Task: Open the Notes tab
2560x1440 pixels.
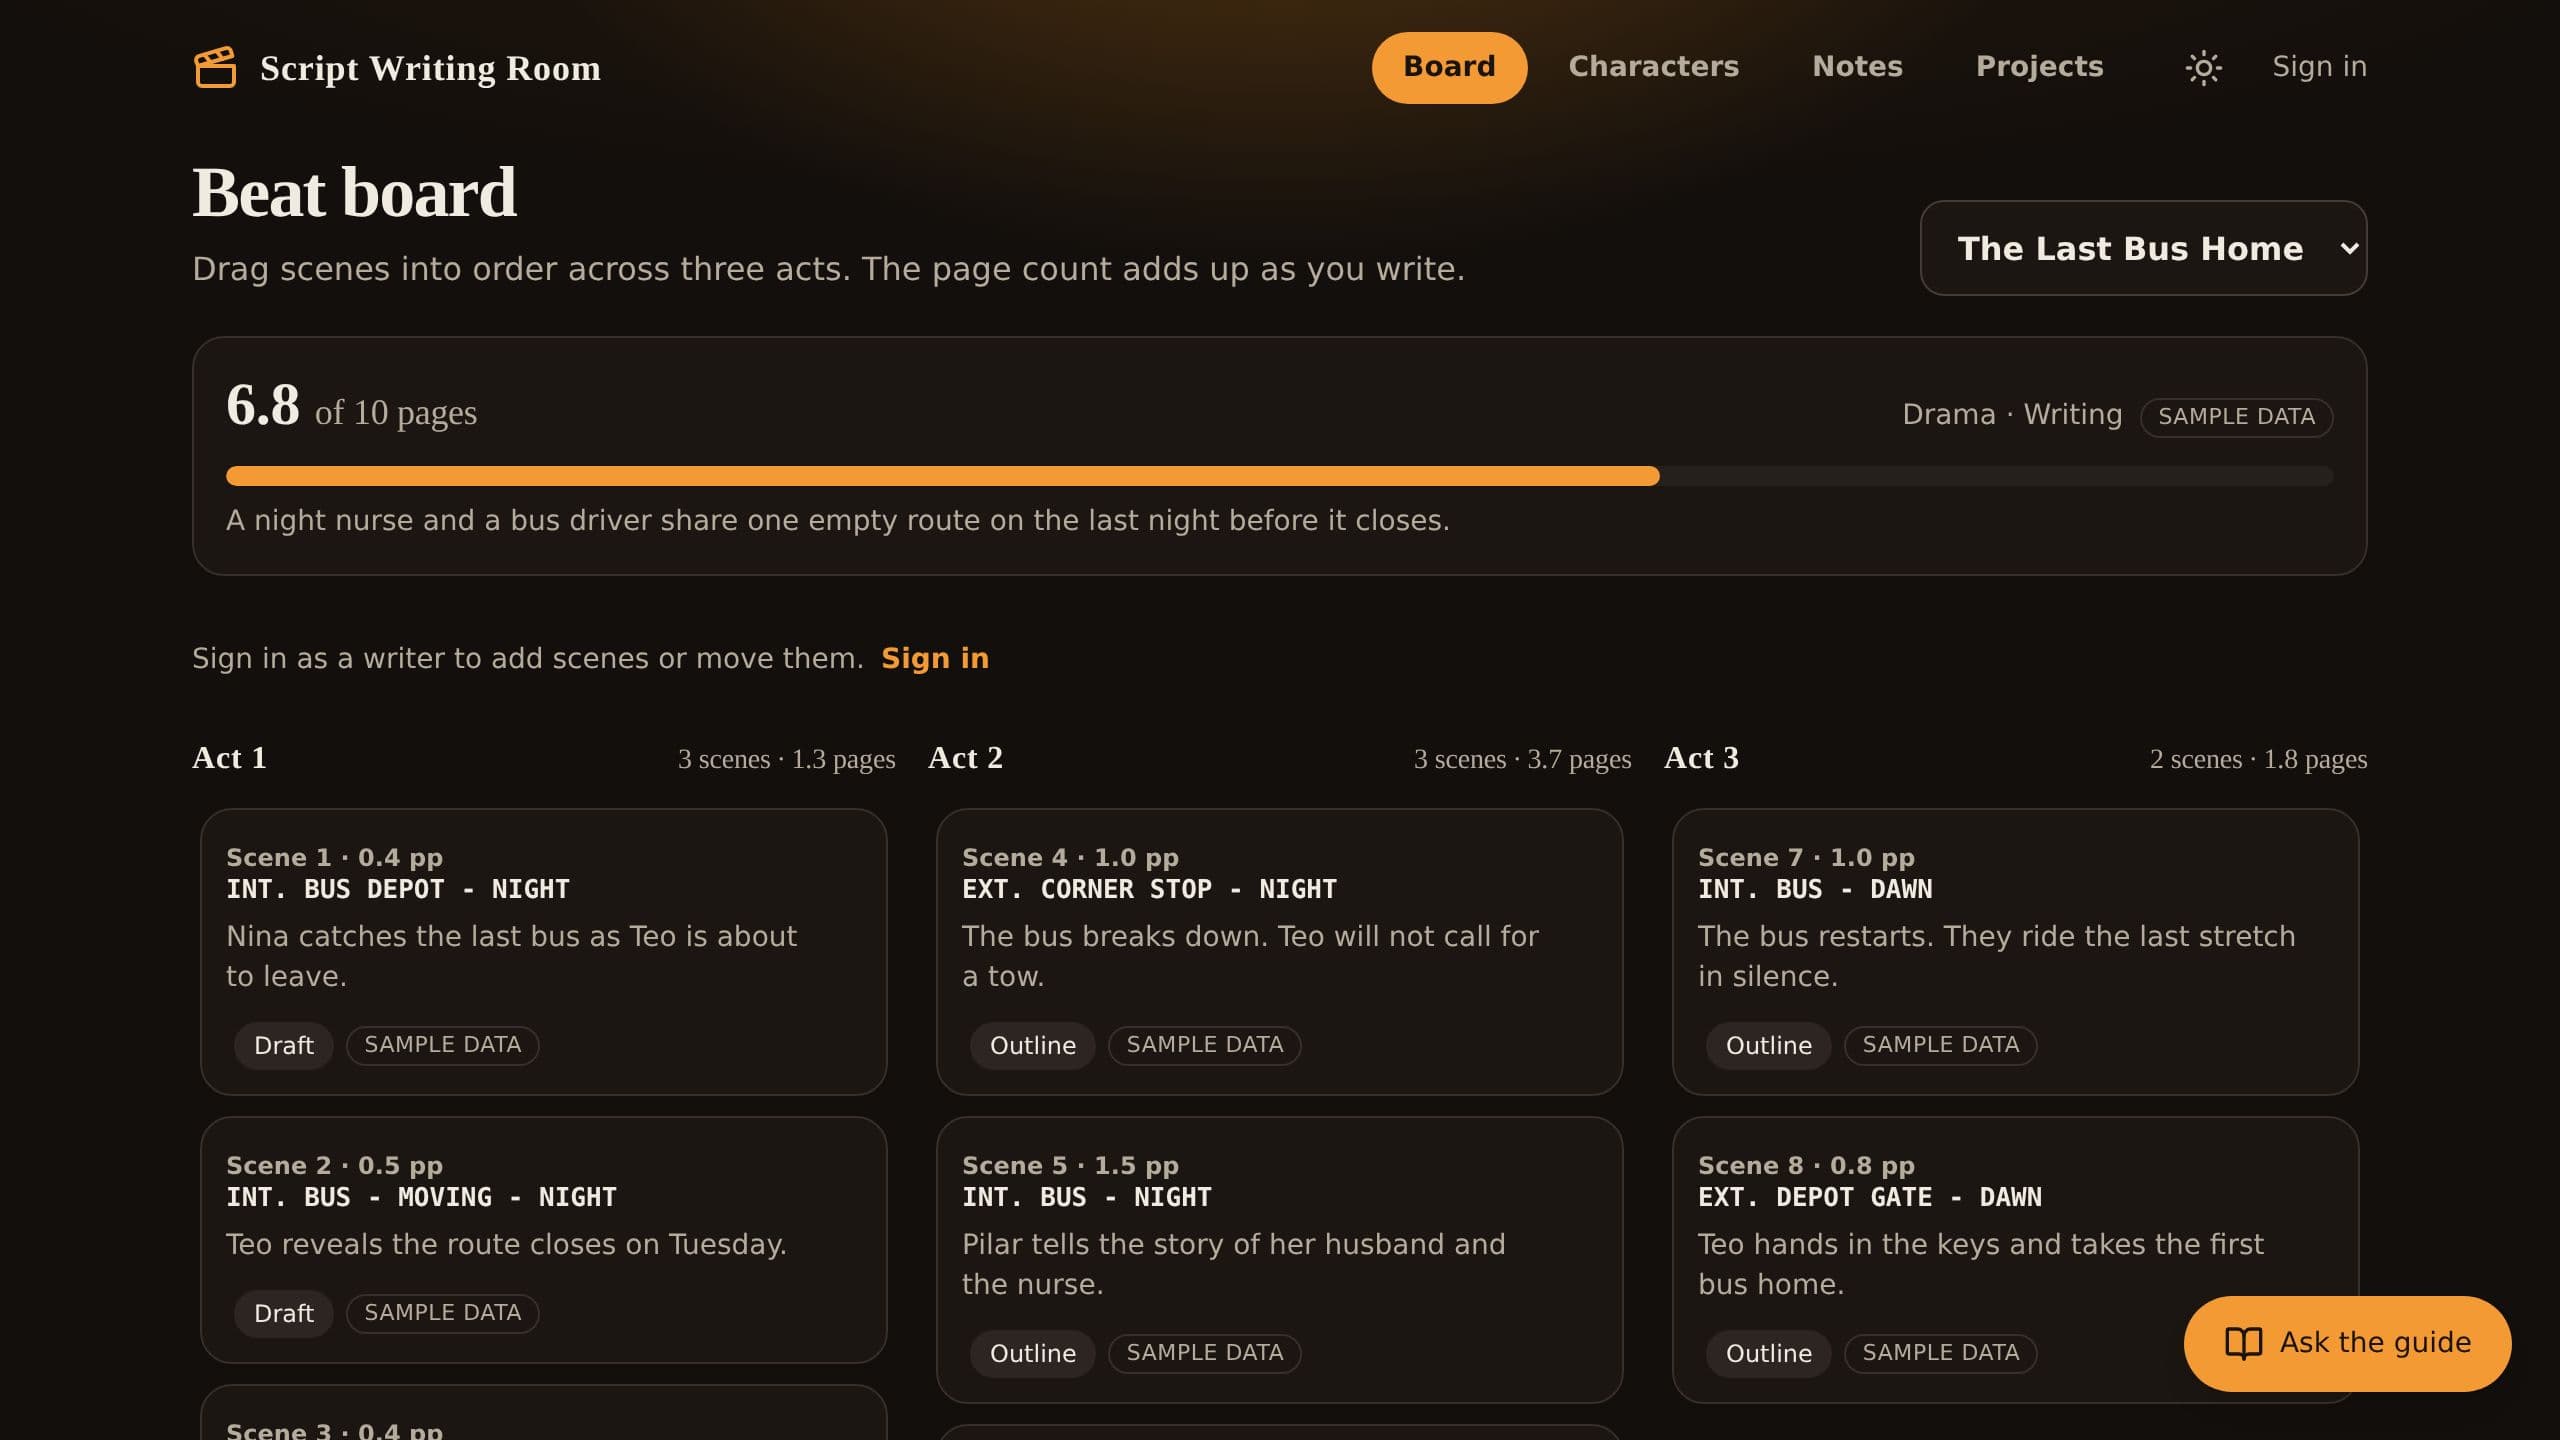Action: pyautogui.click(x=1857, y=67)
